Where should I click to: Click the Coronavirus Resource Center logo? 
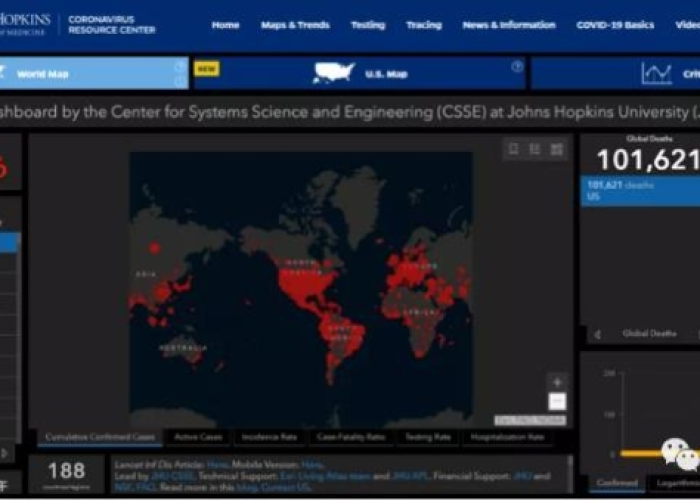[x=112, y=25]
